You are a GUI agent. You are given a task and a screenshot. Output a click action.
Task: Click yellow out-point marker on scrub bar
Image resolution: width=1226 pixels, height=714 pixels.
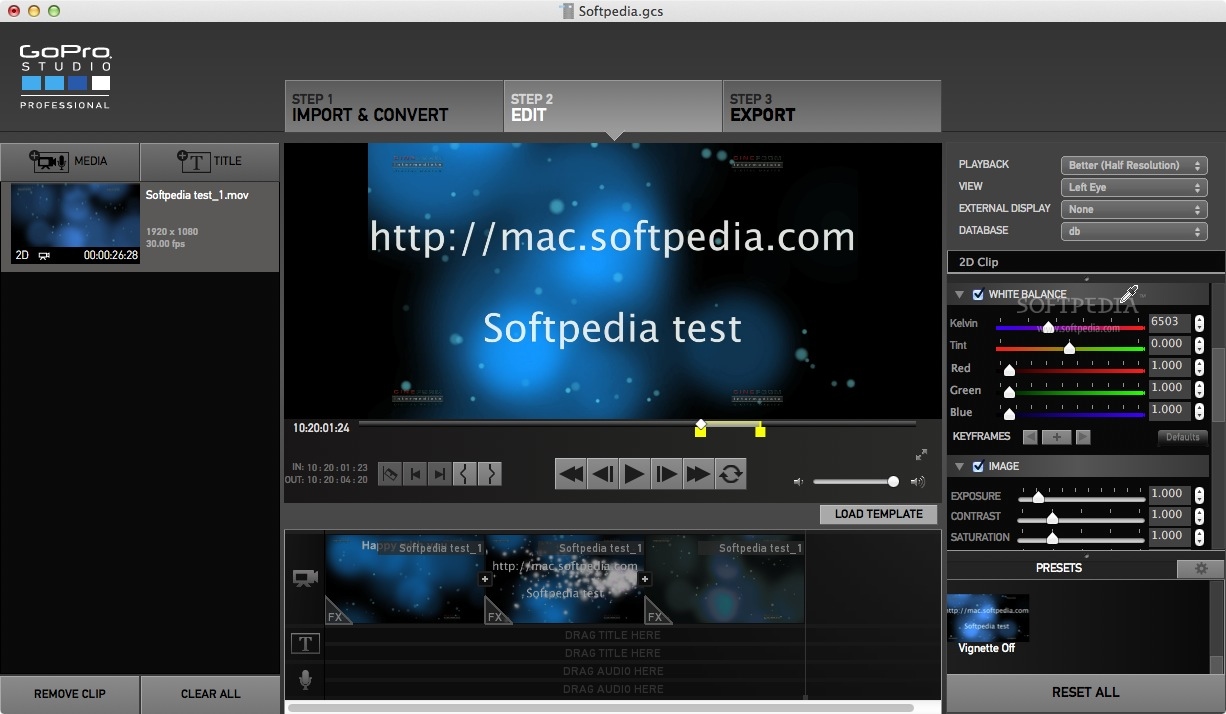pyautogui.click(x=760, y=431)
